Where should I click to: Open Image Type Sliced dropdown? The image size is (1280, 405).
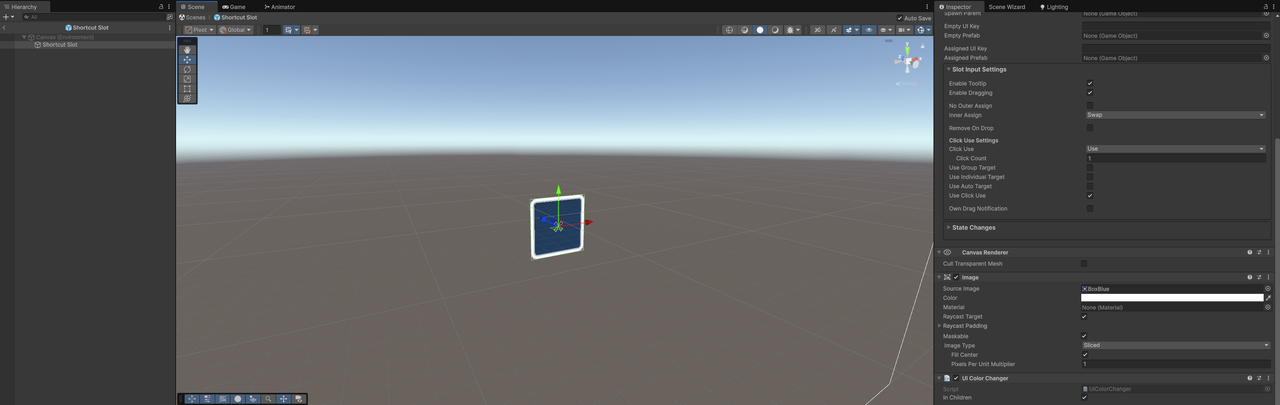click(x=1176, y=345)
